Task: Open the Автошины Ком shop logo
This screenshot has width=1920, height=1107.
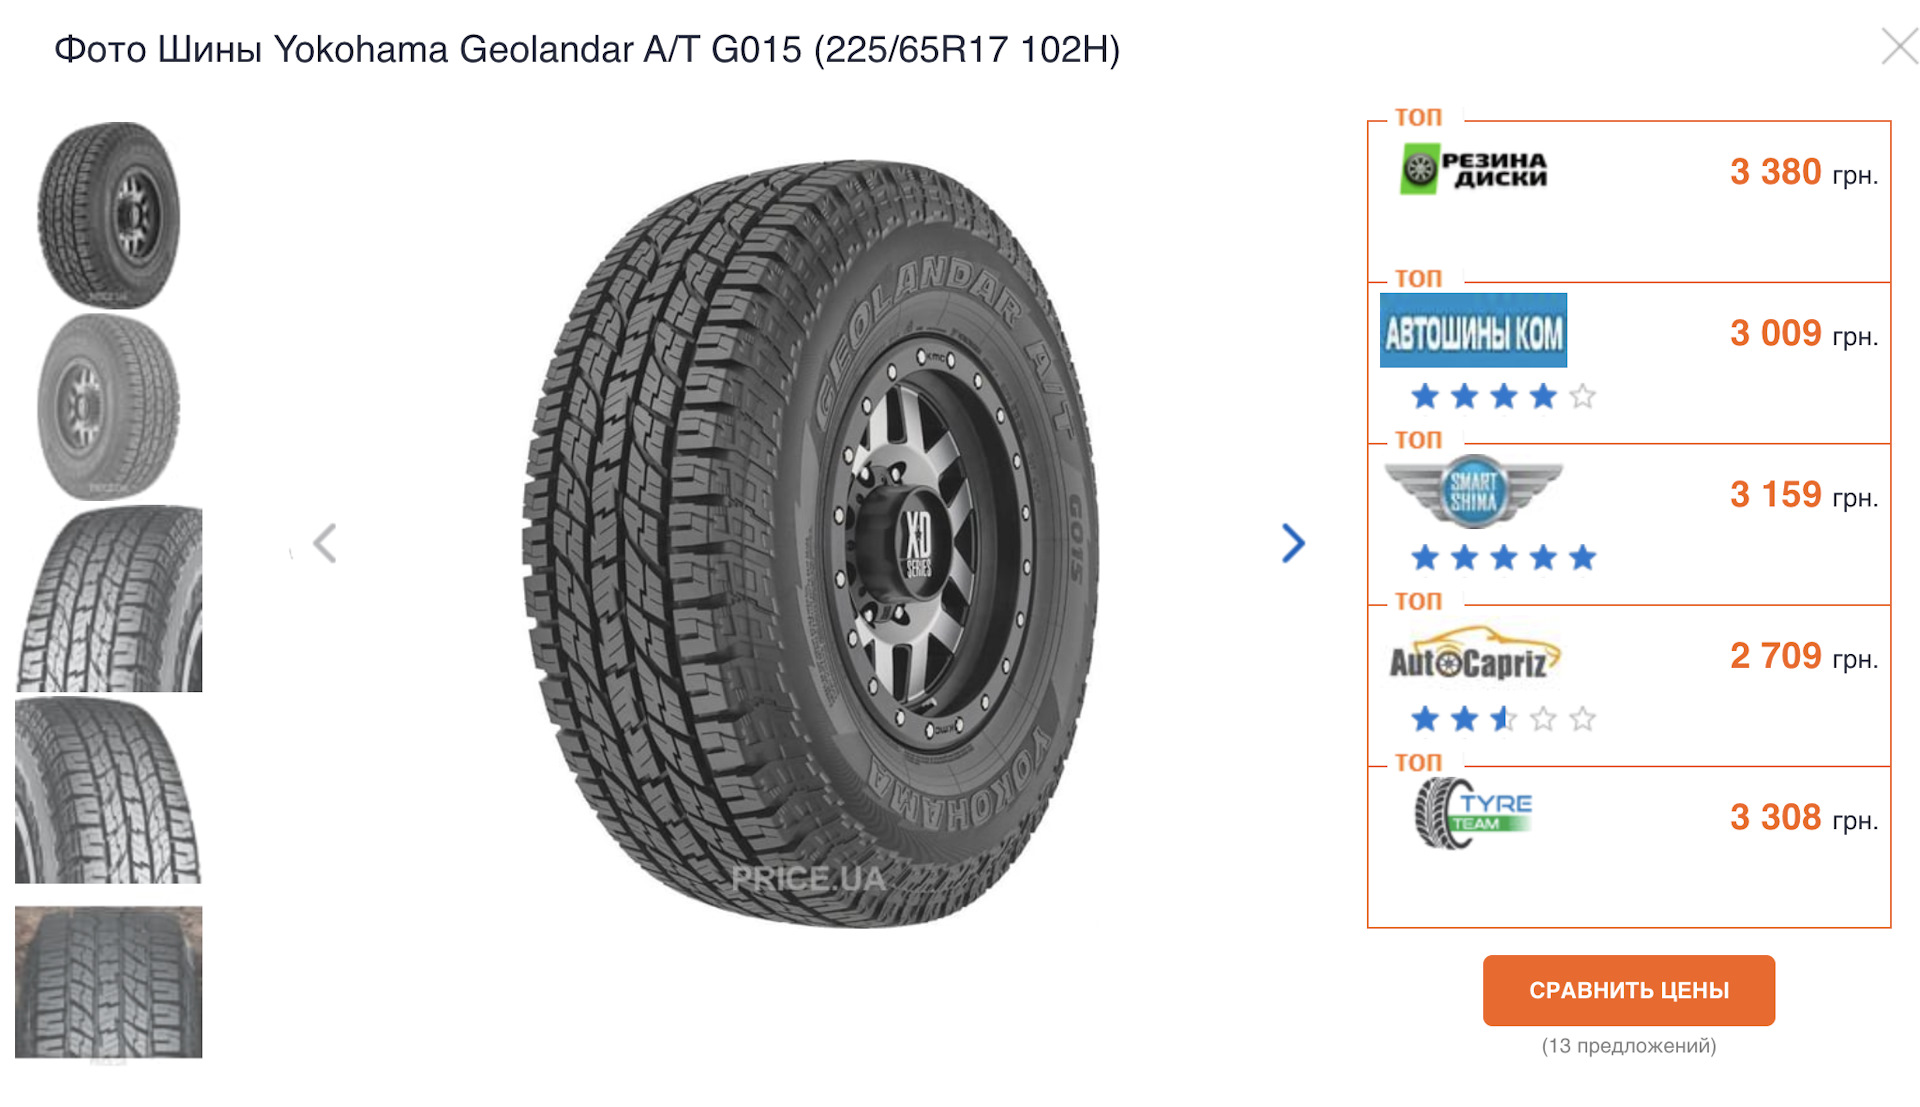Action: click(x=1473, y=330)
